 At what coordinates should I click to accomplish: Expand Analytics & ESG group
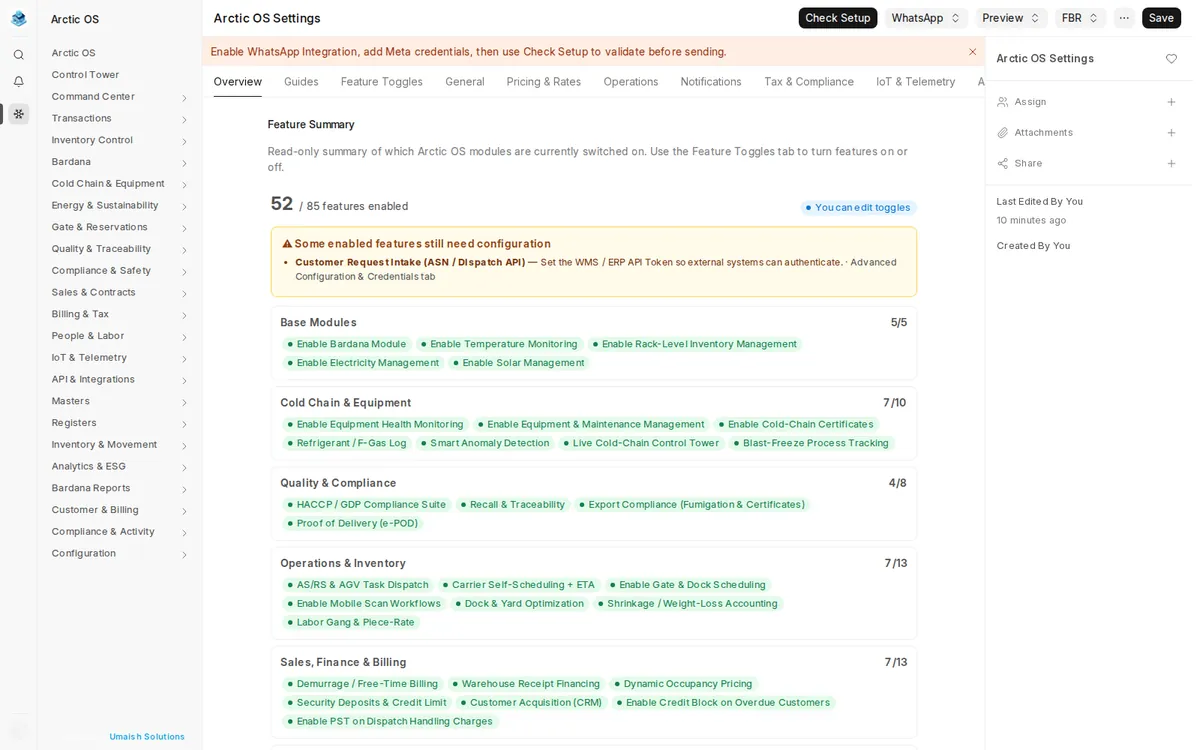184,468
